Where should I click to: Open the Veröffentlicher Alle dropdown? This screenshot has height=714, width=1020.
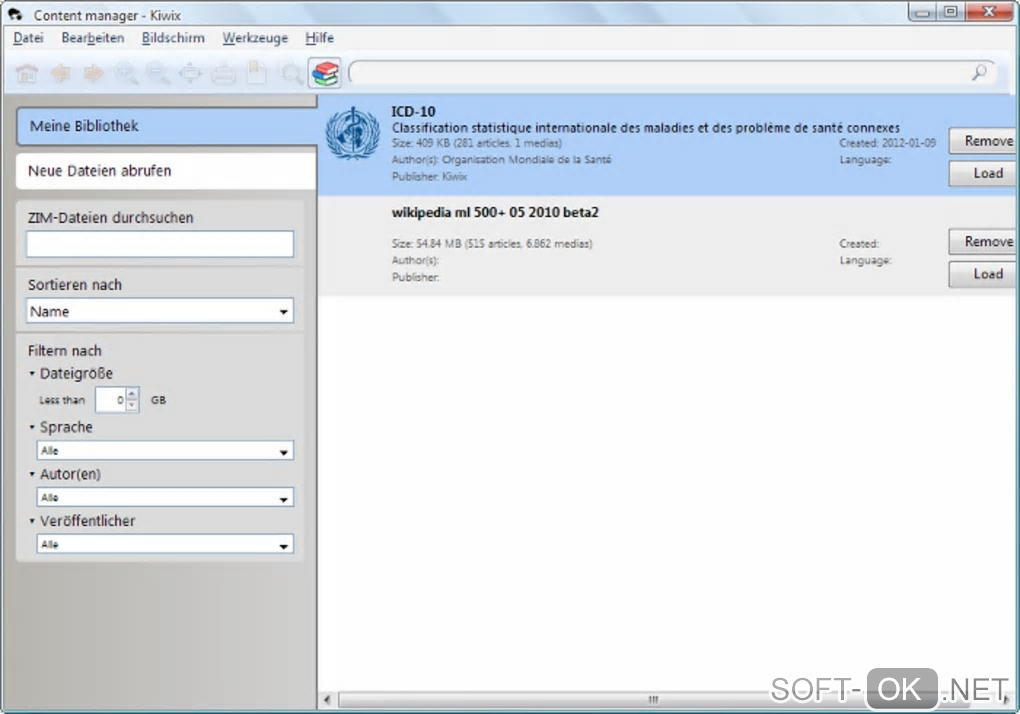coord(165,544)
